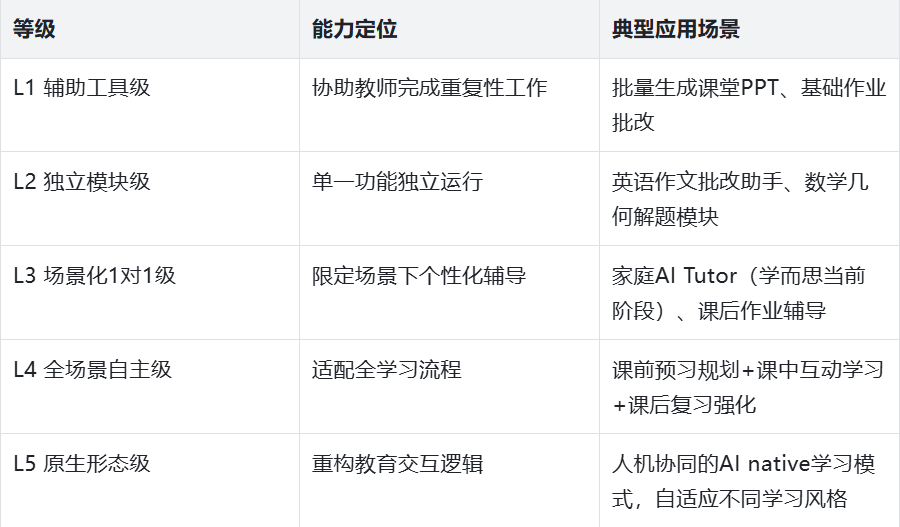This screenshot has width=900, height=527.
Task: Select the L5 原生形态级 cell
Action: 81,463
